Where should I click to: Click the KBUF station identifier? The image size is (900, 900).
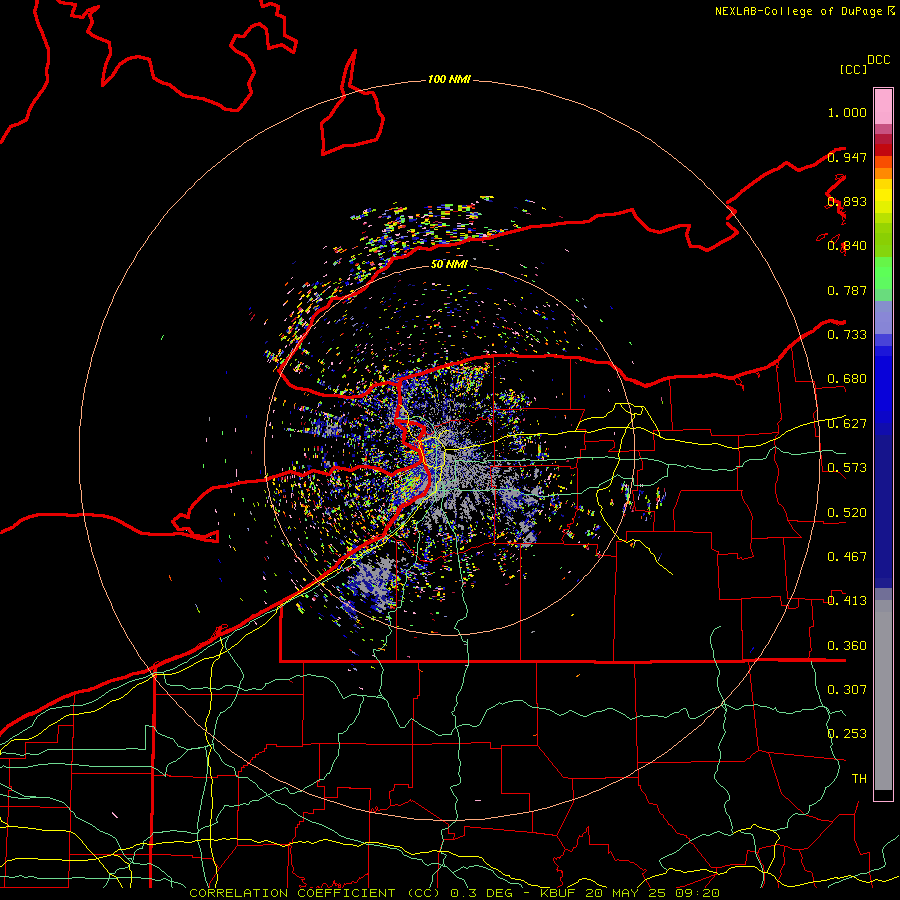point(560,893)
